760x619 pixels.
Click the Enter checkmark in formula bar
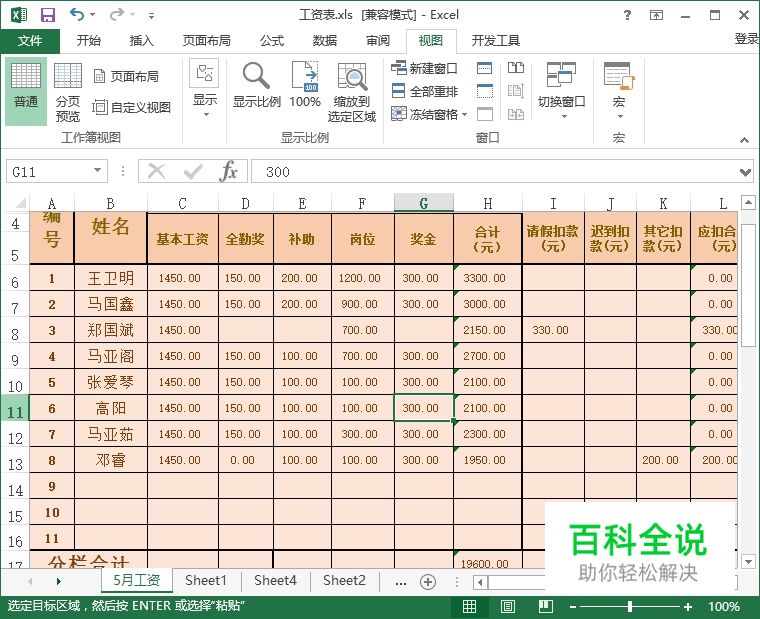pyautogui.click(x=192, y=171)
